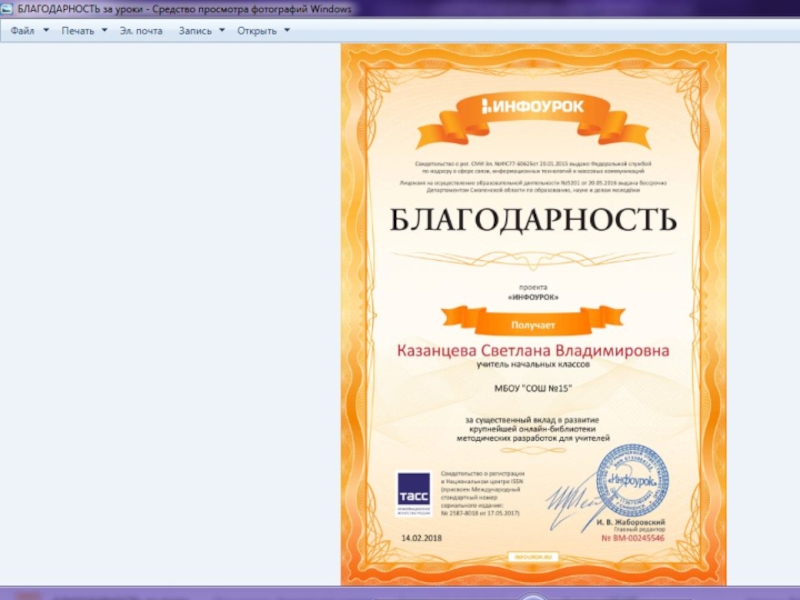Open the Файл menu

(23, 30)
